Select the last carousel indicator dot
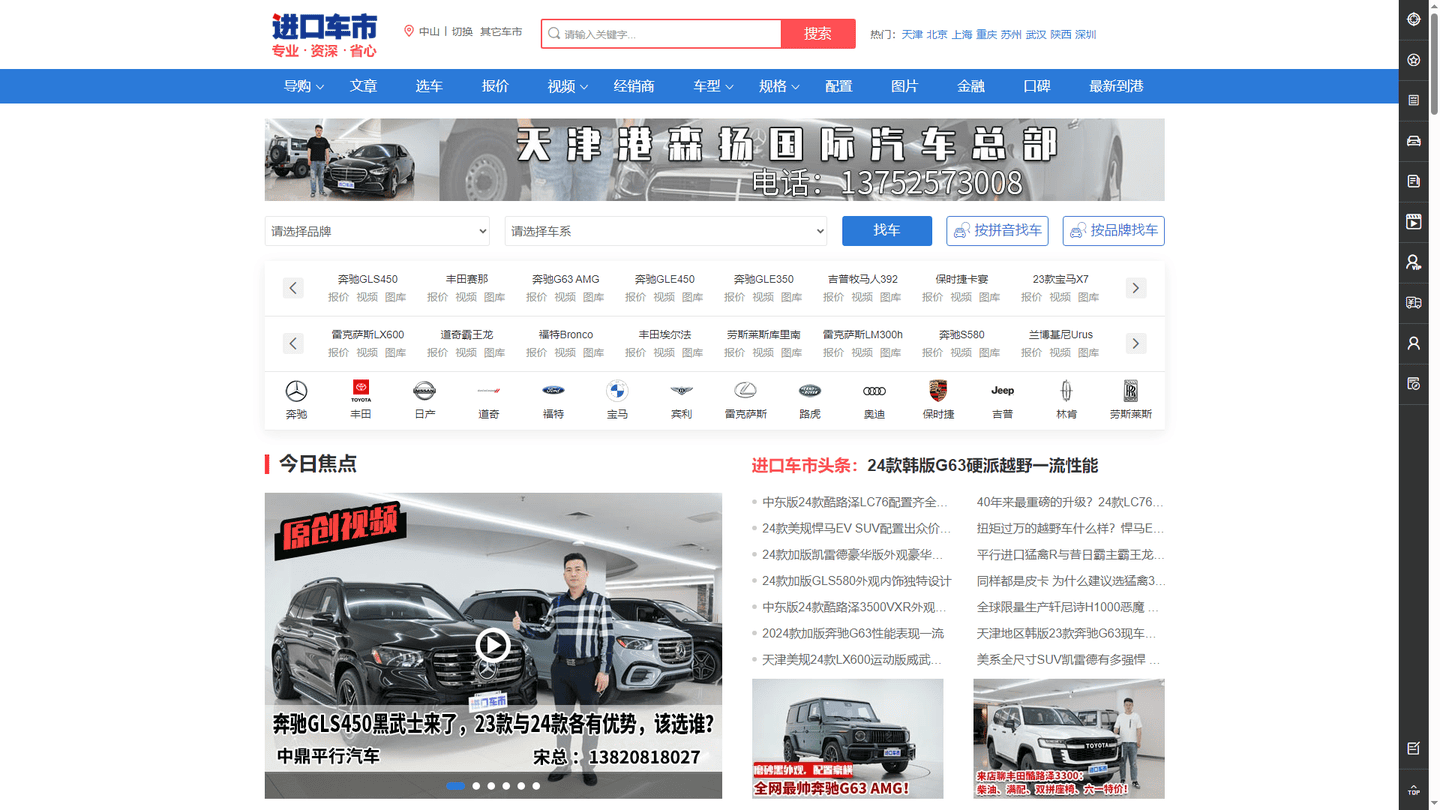 [536, 786]
